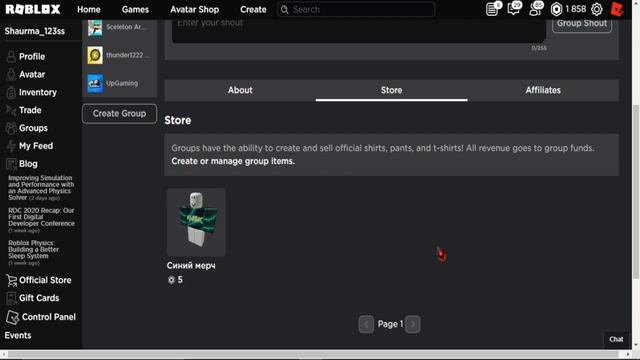
Task: Click the UpGaming group name
Action: pyautogui.click(x=122, y=83)
